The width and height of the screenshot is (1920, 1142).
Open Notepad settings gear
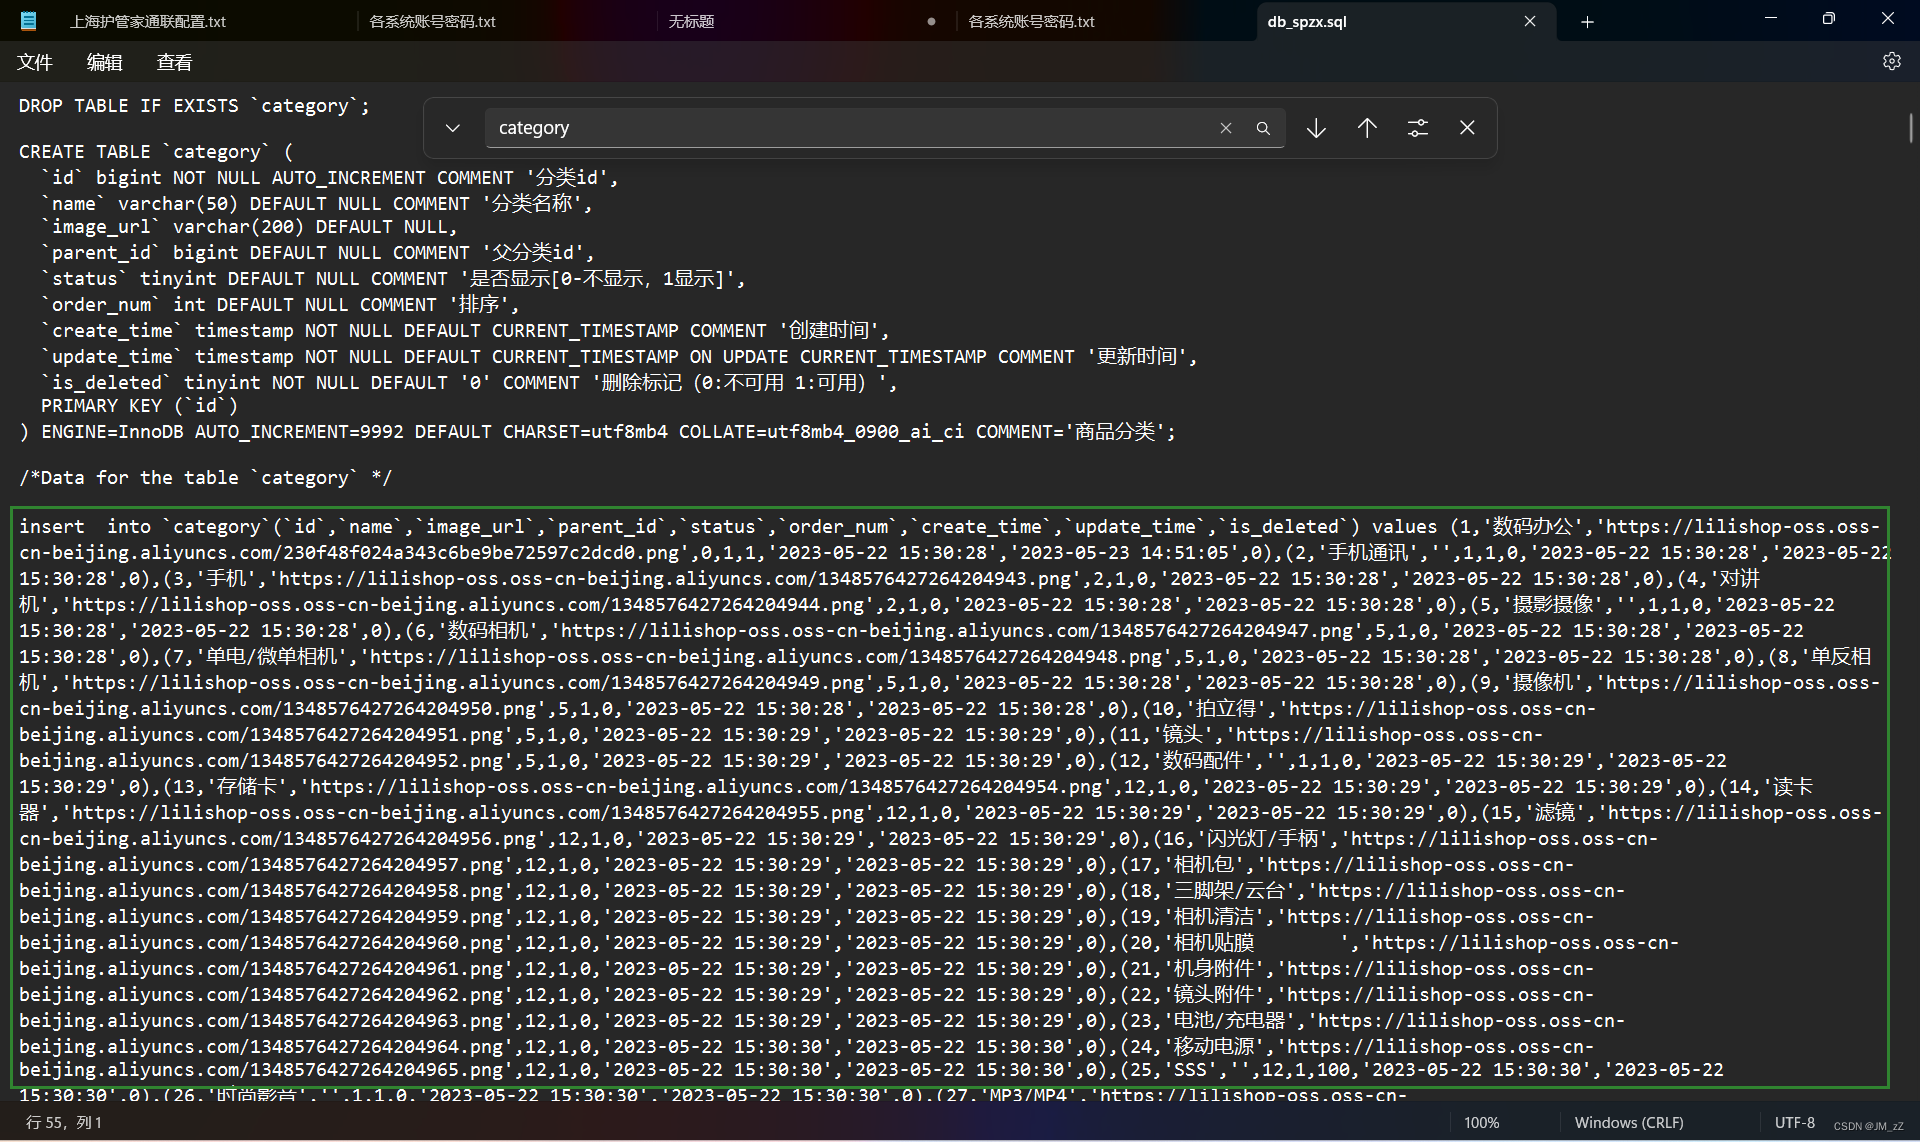(x=1891, y=62)
